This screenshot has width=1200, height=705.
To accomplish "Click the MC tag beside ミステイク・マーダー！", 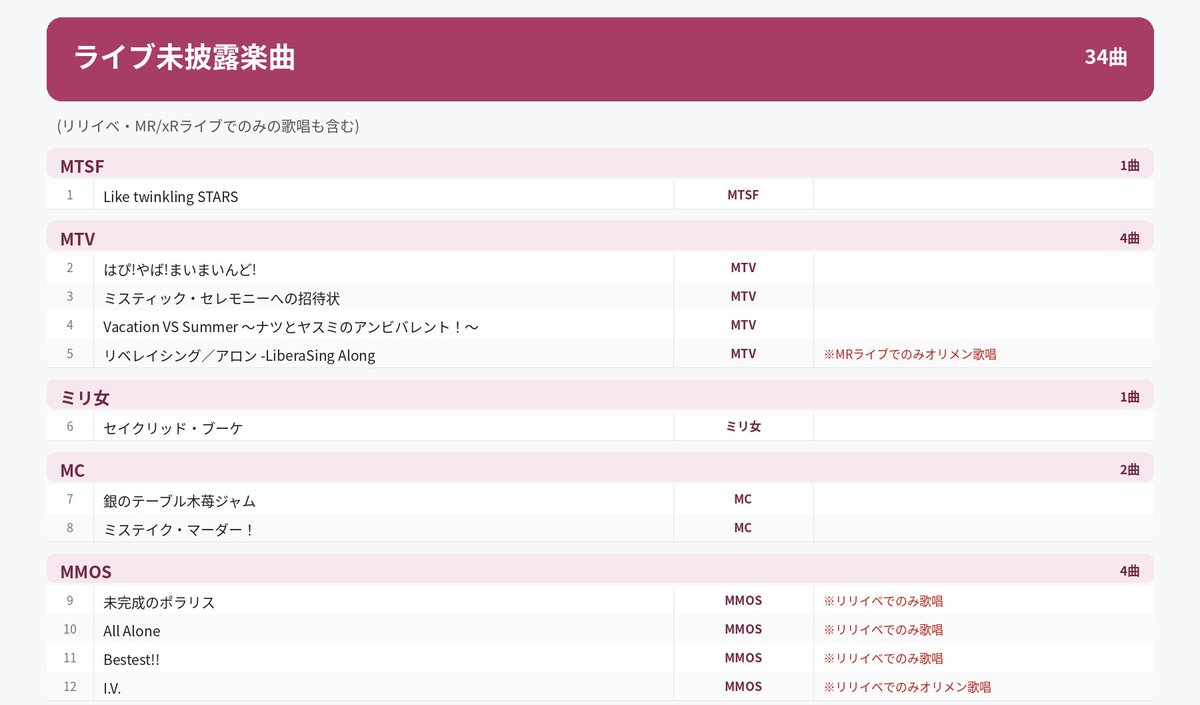I will pos(743,528).
